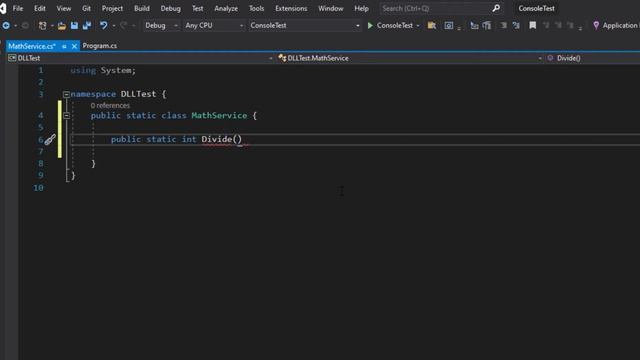The image size is (640, 360).
Task: Click the search magnifier icon
Action: pos(496,8)
